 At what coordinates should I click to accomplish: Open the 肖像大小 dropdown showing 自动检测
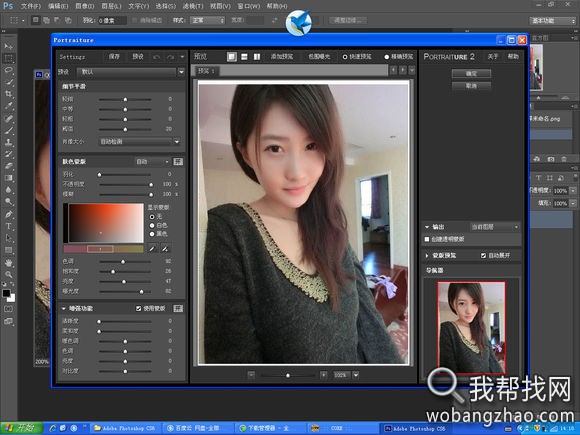click(140, 141)
